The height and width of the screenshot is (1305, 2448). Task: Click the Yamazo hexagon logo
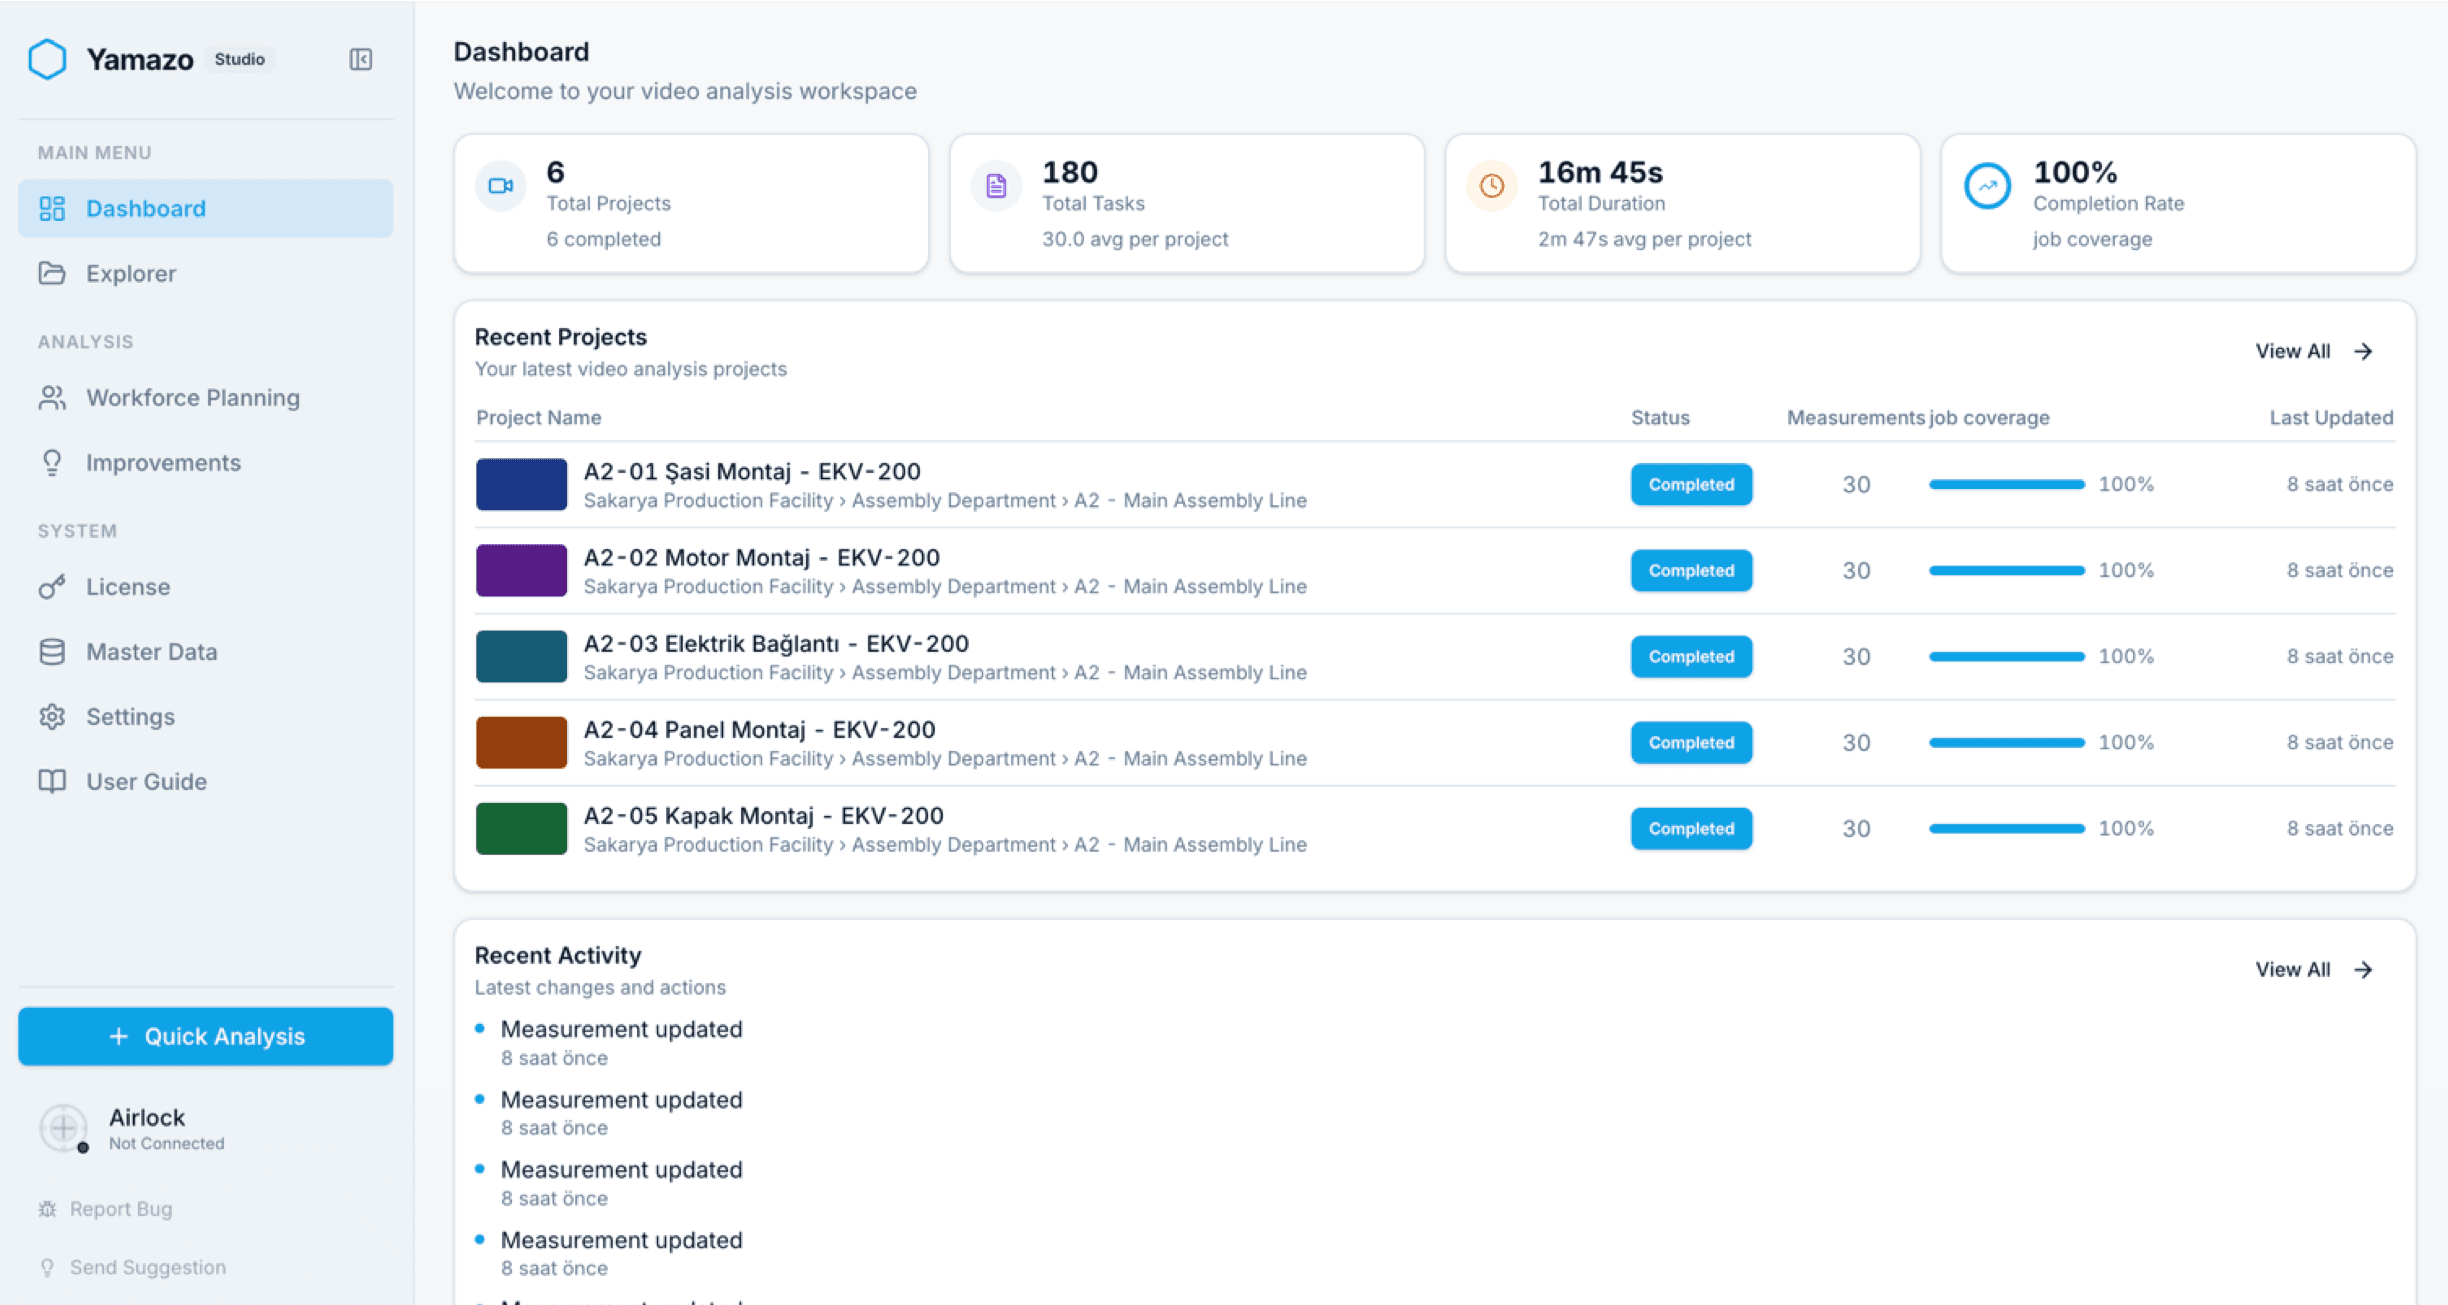47,59
